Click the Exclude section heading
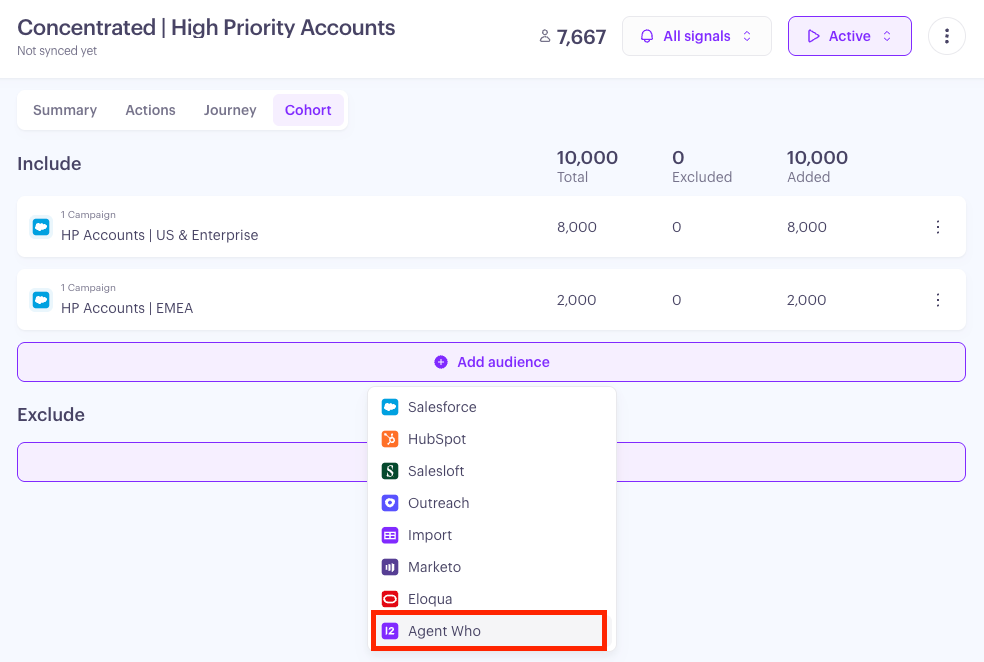Screen dimensions: 984x662 pyautogui.click(x=51, y=415)
